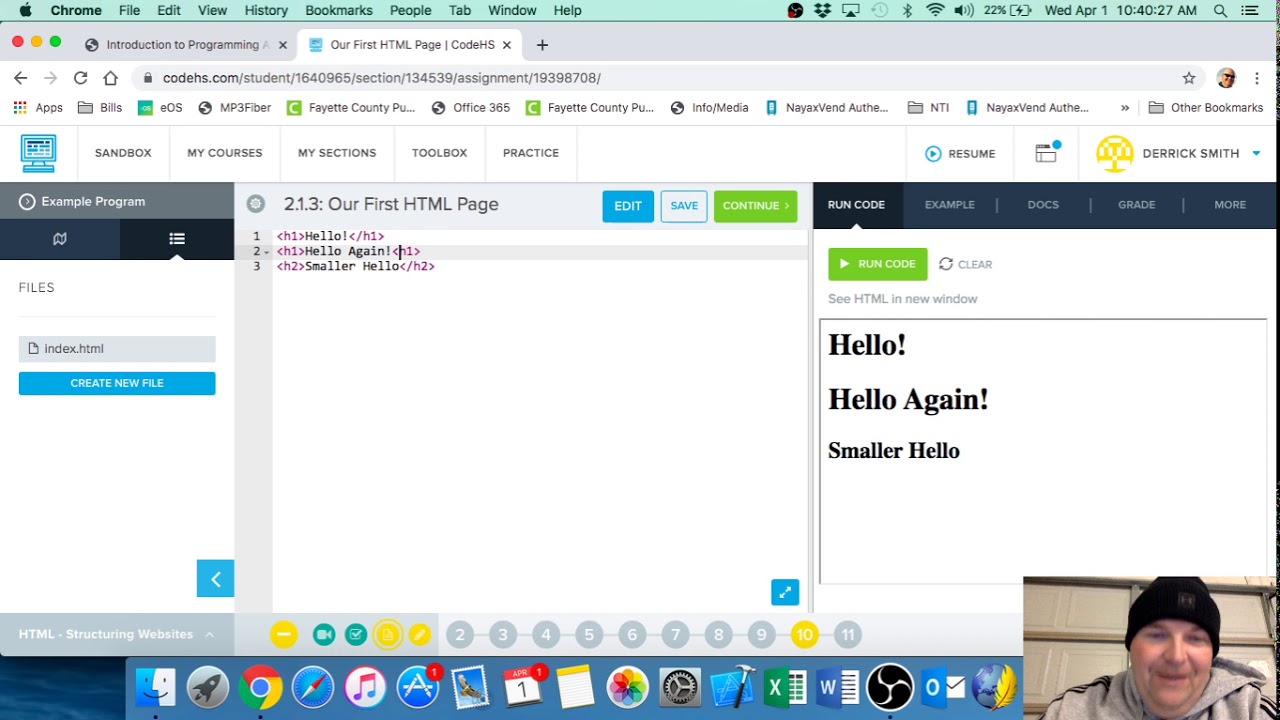The height and width of the screenshot is (720, 1280).
Task: Open the NTI bookmarks folder
Action: 929,108
